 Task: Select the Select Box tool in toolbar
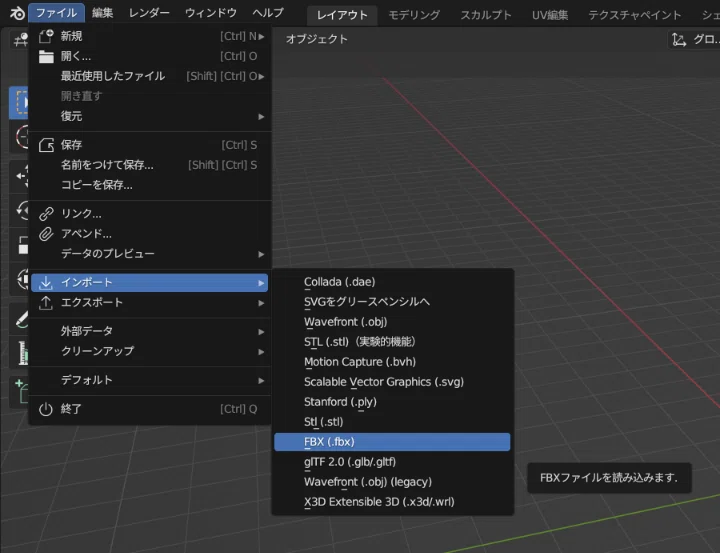click(x=19, y=102)
